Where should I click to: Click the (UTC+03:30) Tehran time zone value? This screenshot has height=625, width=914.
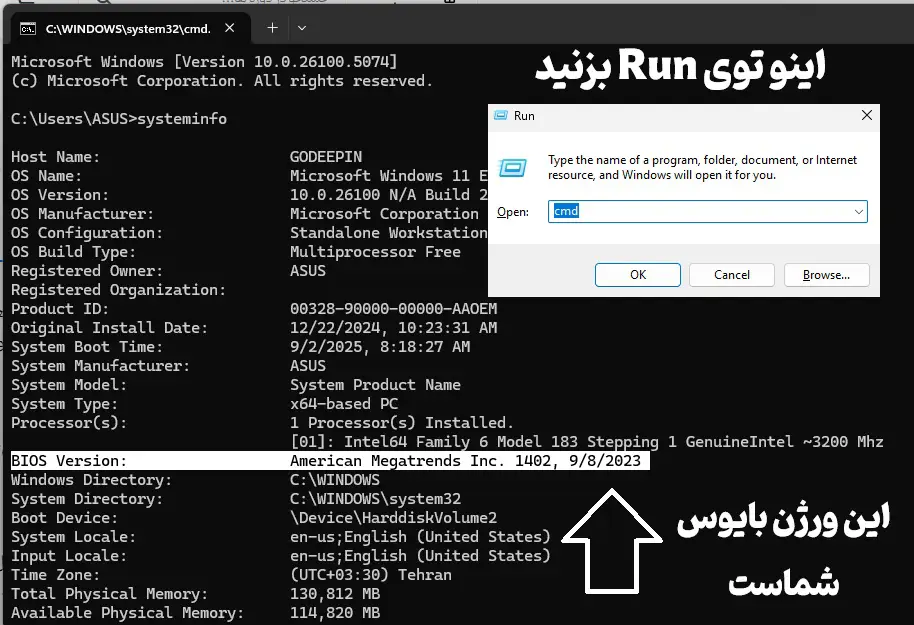(x=371, y=575)
